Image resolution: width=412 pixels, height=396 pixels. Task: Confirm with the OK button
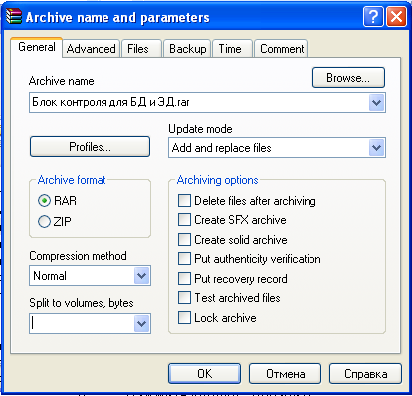(x=204, y=374)
